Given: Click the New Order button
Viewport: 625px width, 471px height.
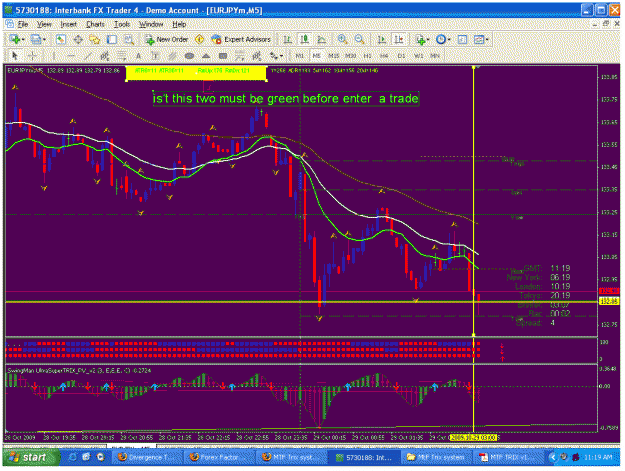Looking at the screenshot, I should pyautogui.click(x=167, y=39).
